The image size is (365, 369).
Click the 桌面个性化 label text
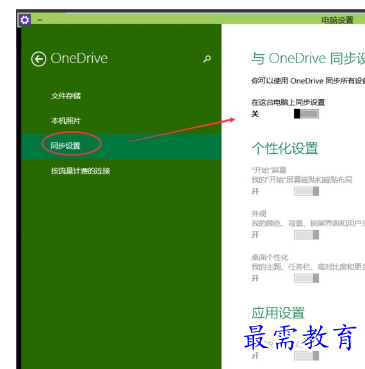[270, 257]
